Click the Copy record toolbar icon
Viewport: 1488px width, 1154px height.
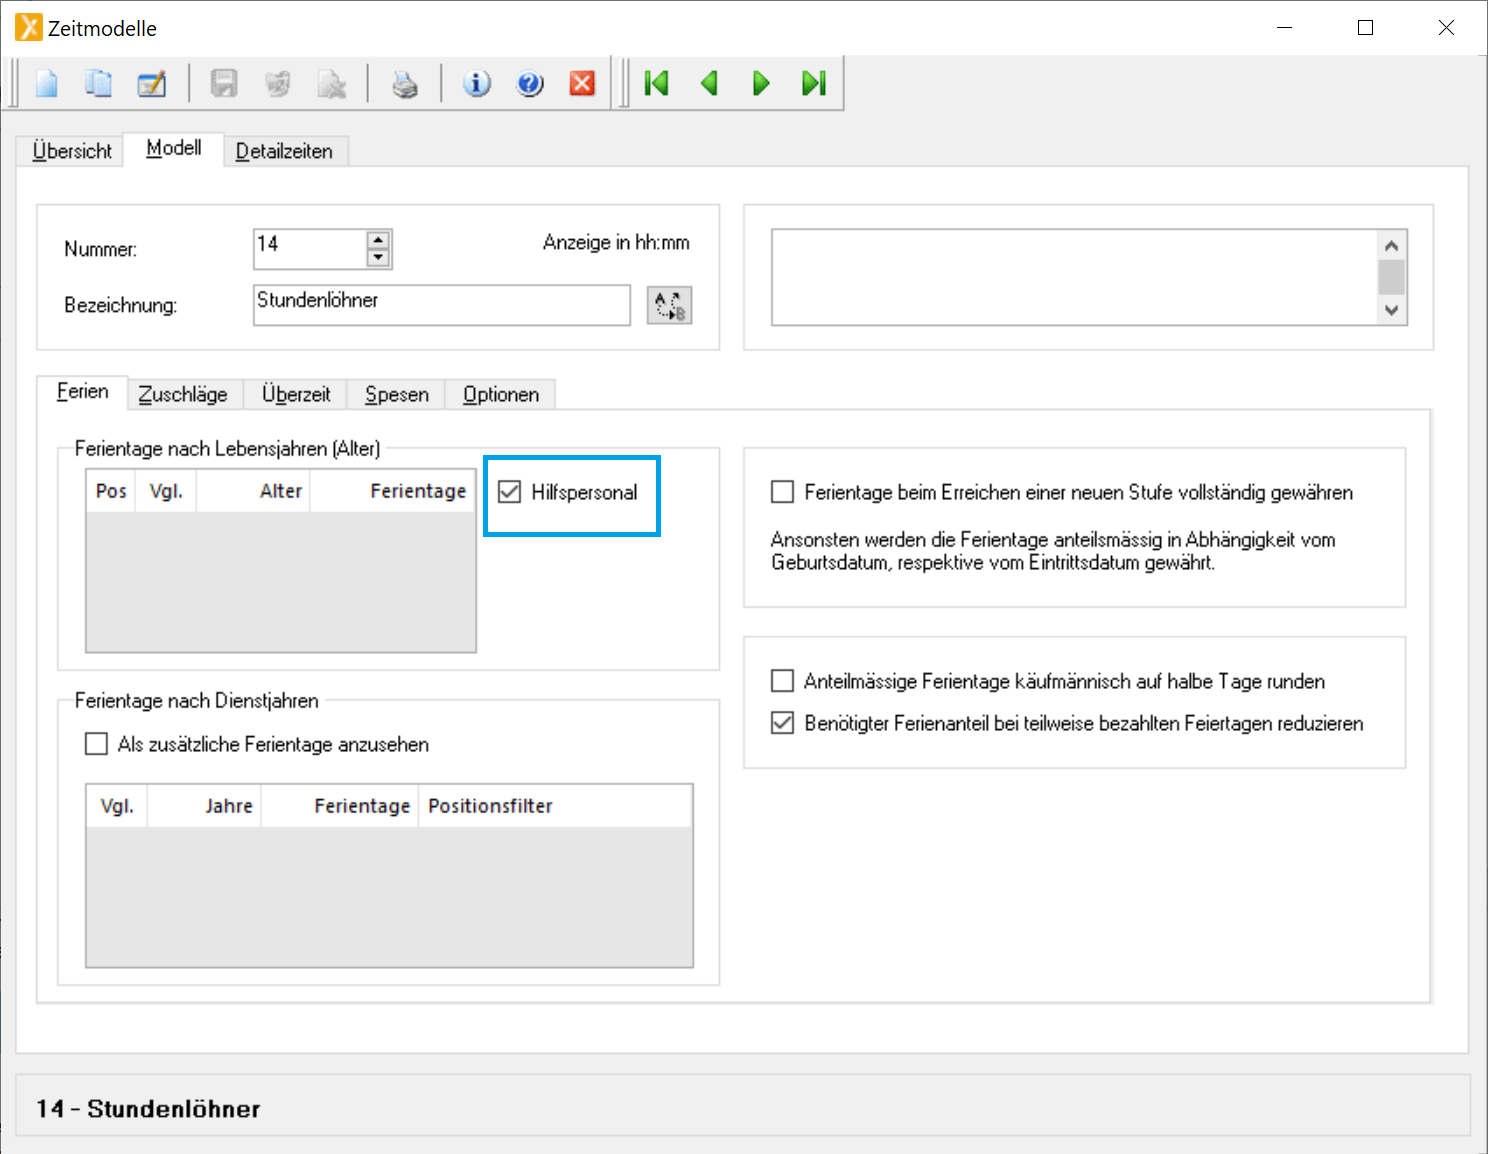coord(98,84)
